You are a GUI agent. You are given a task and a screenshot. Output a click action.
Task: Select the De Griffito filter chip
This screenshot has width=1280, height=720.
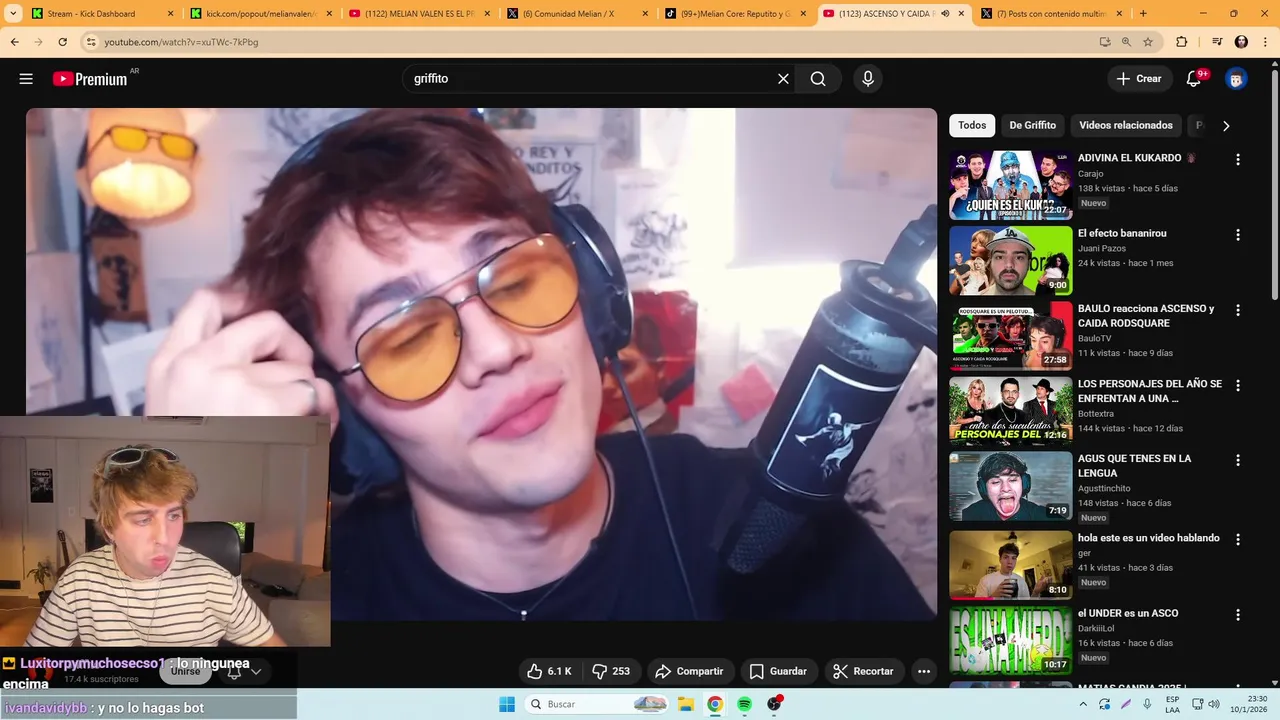(1032, 125)
